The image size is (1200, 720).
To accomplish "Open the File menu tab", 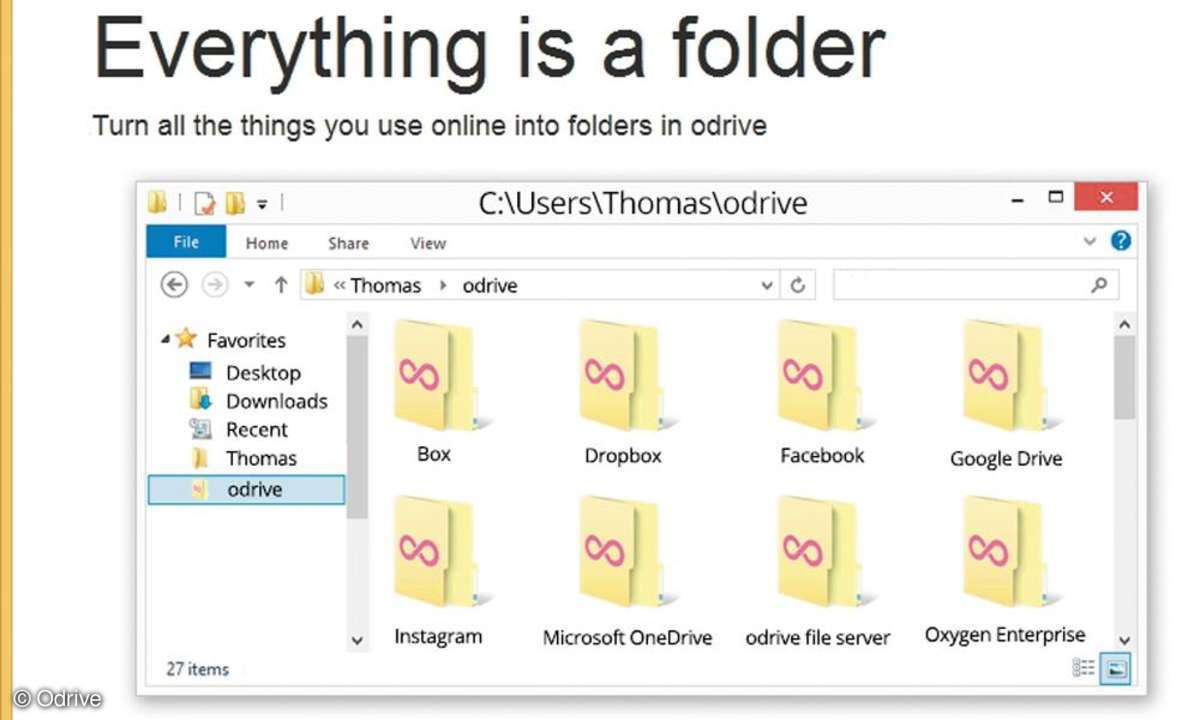I will (186, 242).
